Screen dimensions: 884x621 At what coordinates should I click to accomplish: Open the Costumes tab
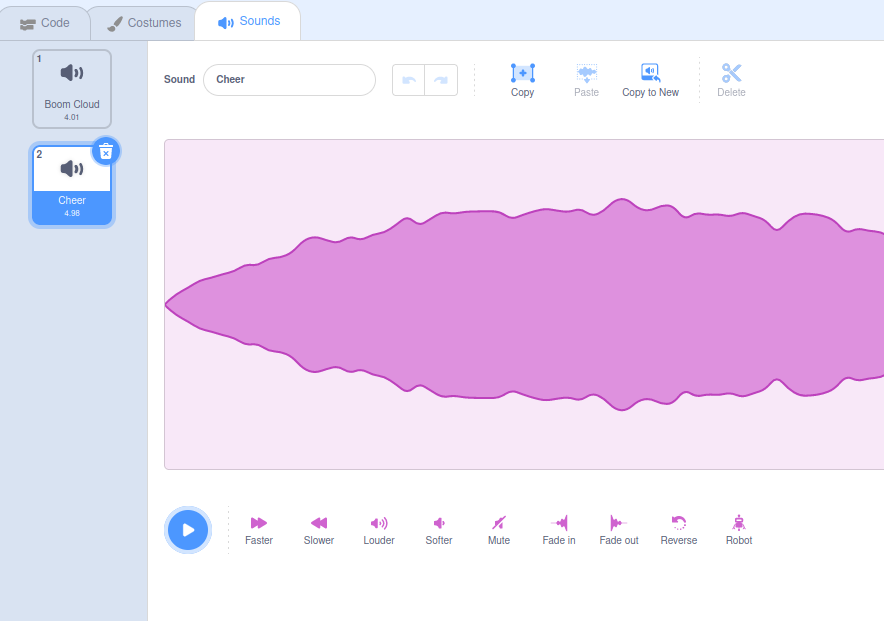tap(144, 22)
